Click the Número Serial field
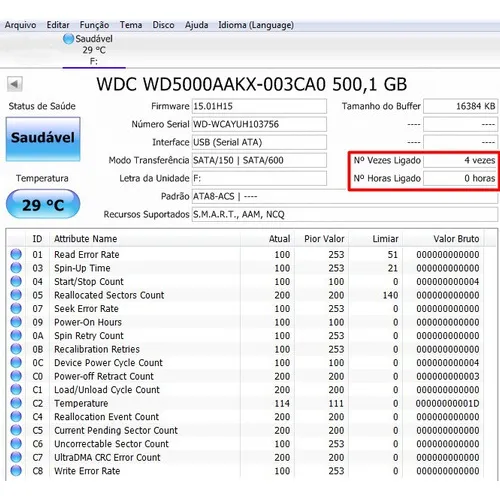This screenshot has height=500, width=500. [x=259, y=124]
